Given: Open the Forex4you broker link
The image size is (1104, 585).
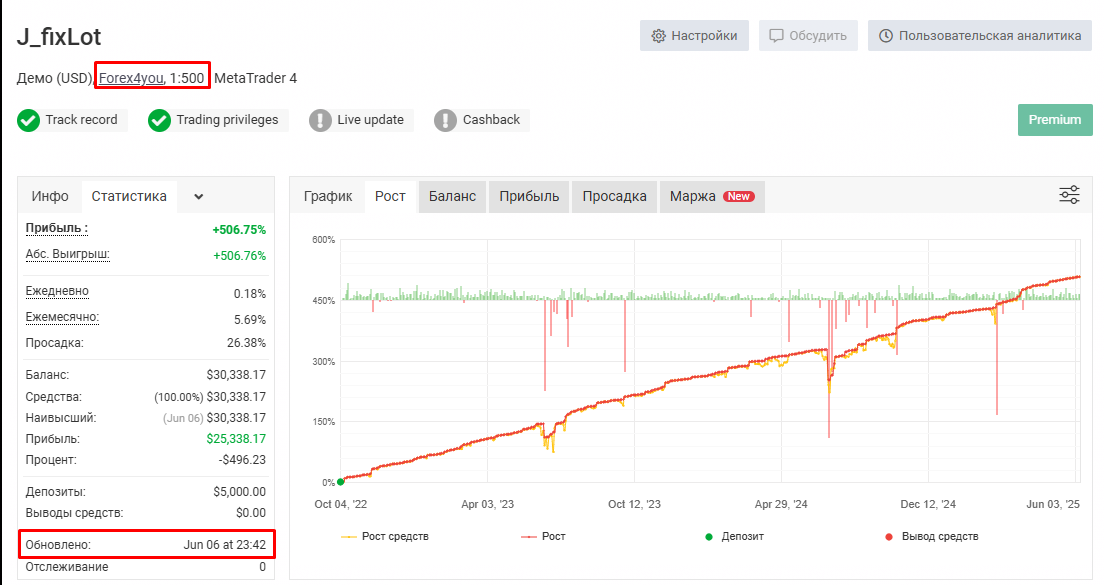Looking at the screenshot, I should click(130, 78).
